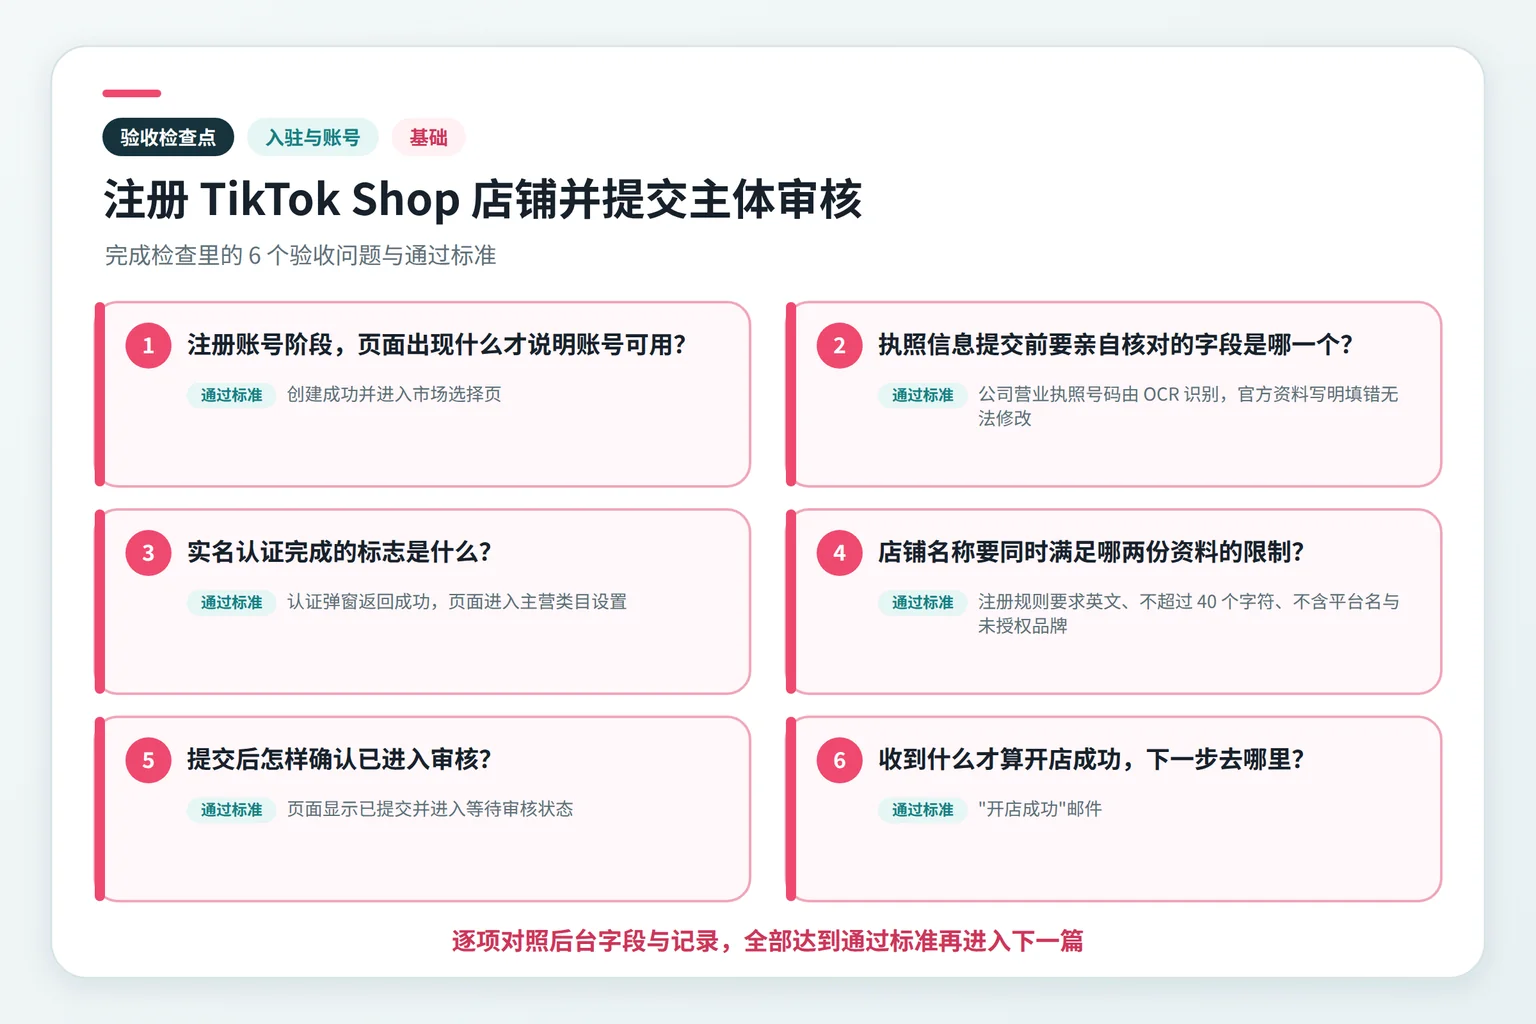The image size is (1536, 1024).
Task: Click 通过标准 label in card 3
Action: point(231,602)
